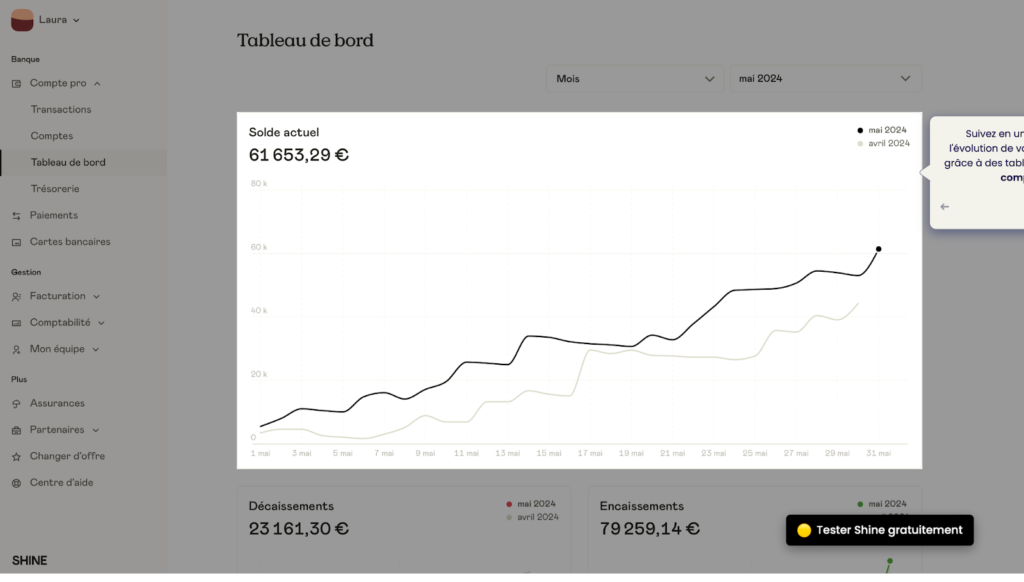Open the mai 2024 date dropdown
Viewport: 1024px width, 582px height.
[x=825, y=79]
